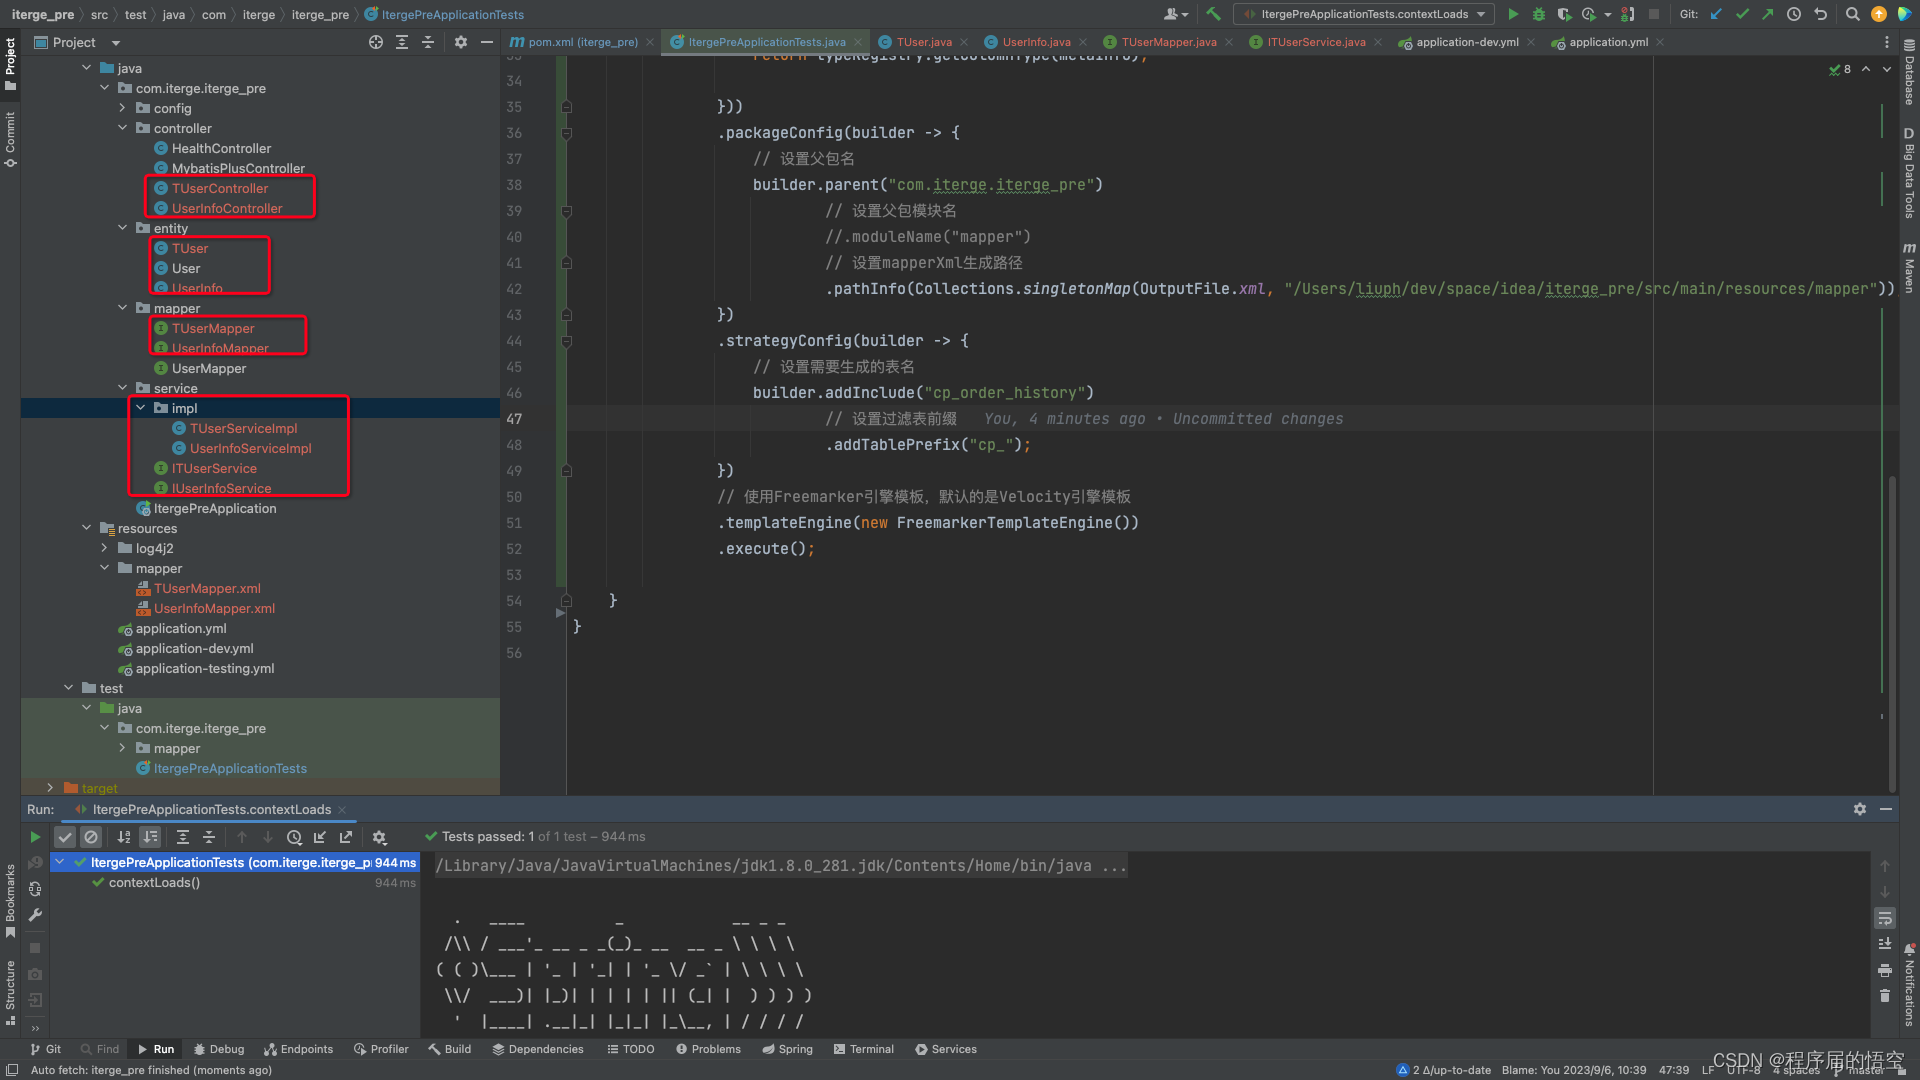The width and height of the screenshot is (1920, 1080).
Task: Open Services tool window button
Action: pyautogui.click(x=946, y=1049)
